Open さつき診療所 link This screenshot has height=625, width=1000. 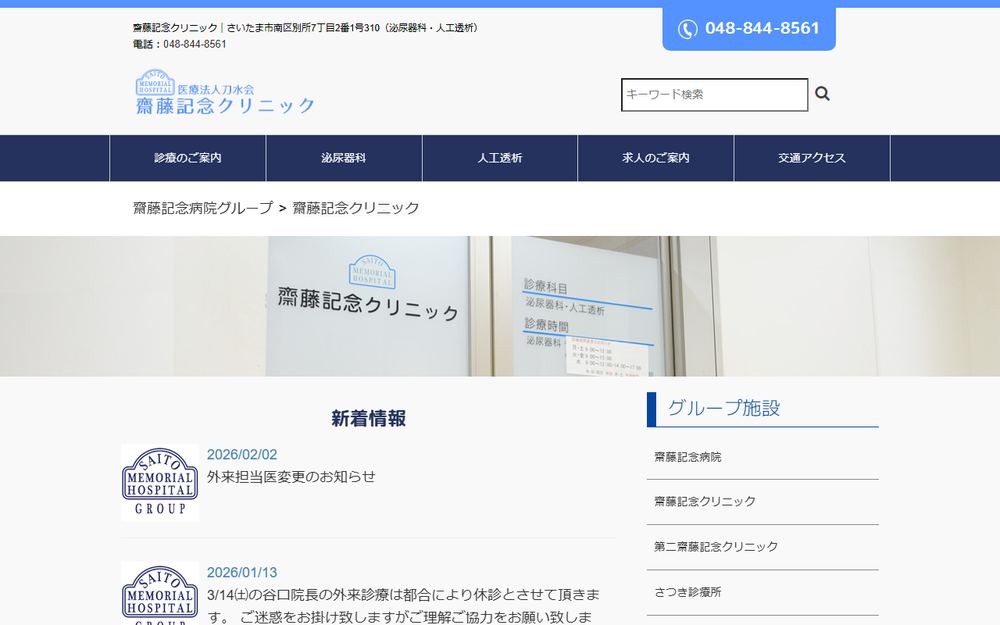click(688, 592)
